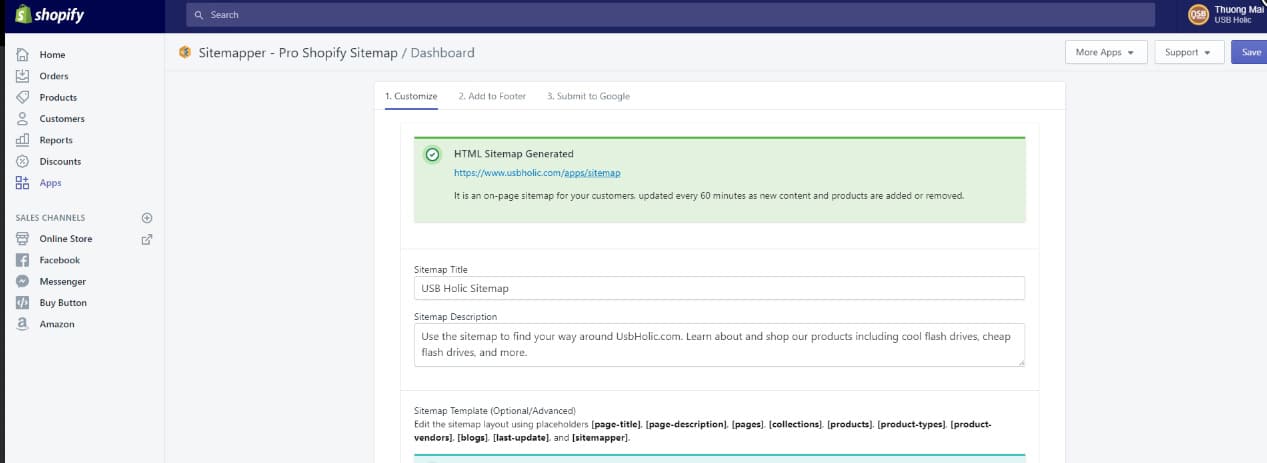Click the Apps grid icon
Viewport: 1267px width, 463px height.
[x=23, y=183]
